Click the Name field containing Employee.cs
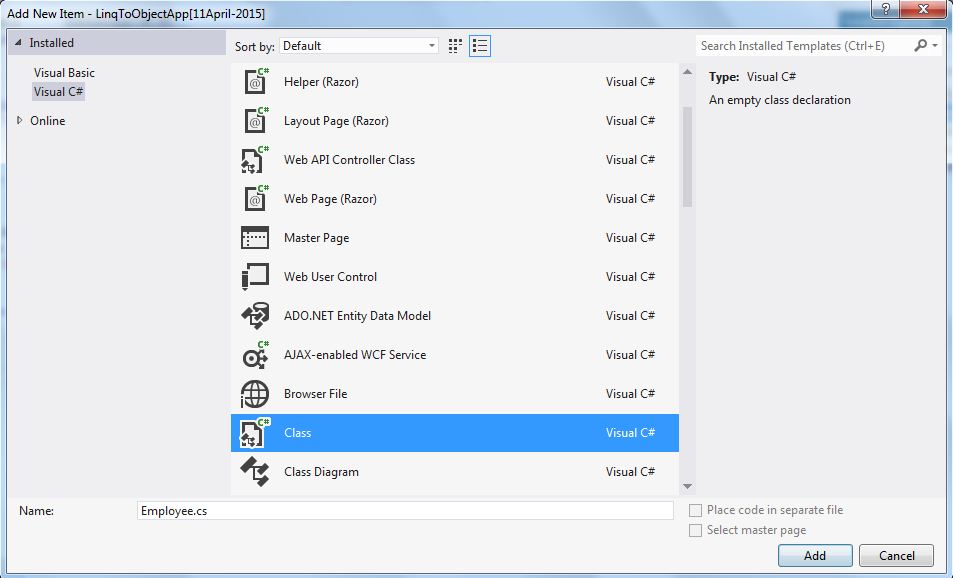Screen dimensions: 953x578 405,511
